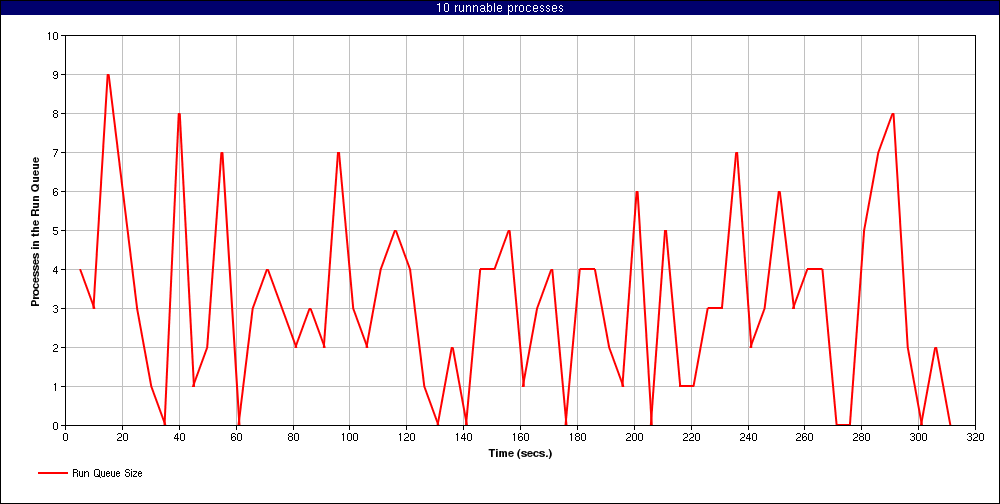Click the value 8 peak near 290 seconds
Screen dimensions: 1000x504
coord(893,114)
